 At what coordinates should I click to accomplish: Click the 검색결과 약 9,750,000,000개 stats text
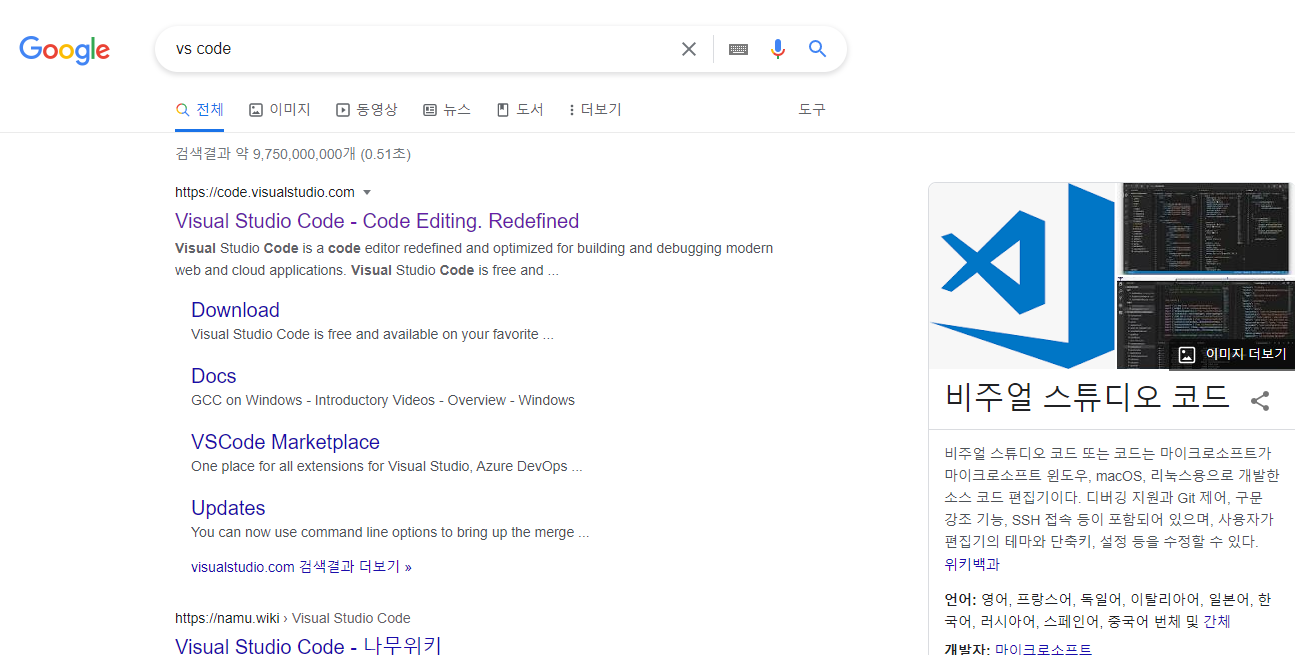pyautogui.click(x=293, y=154)
